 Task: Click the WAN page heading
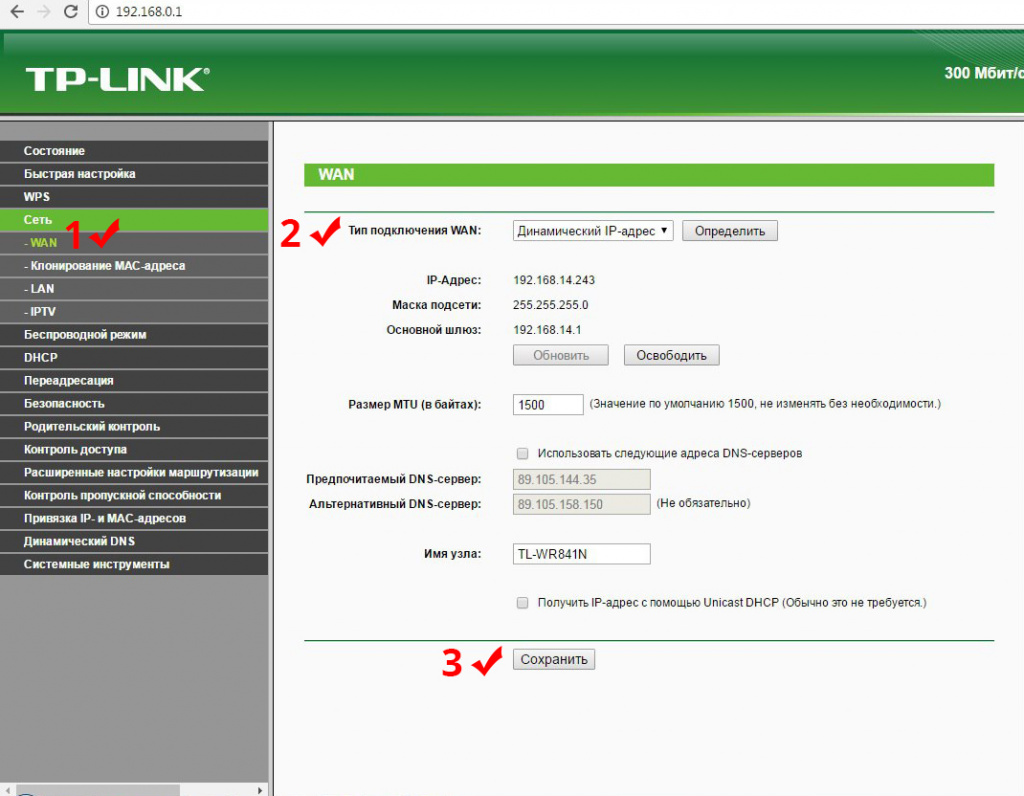[x=336, y=174]
